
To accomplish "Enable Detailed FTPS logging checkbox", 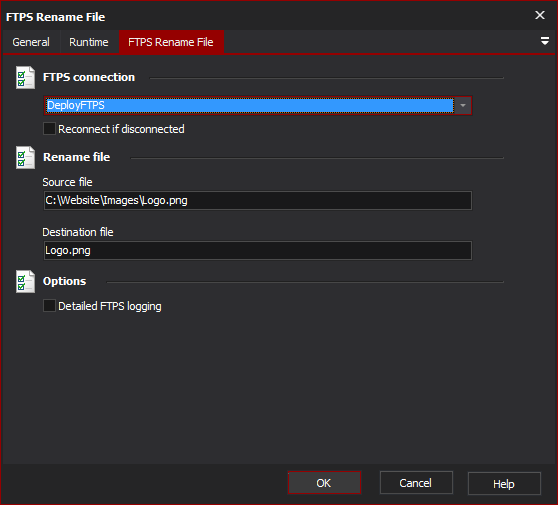I will point(49,306).
